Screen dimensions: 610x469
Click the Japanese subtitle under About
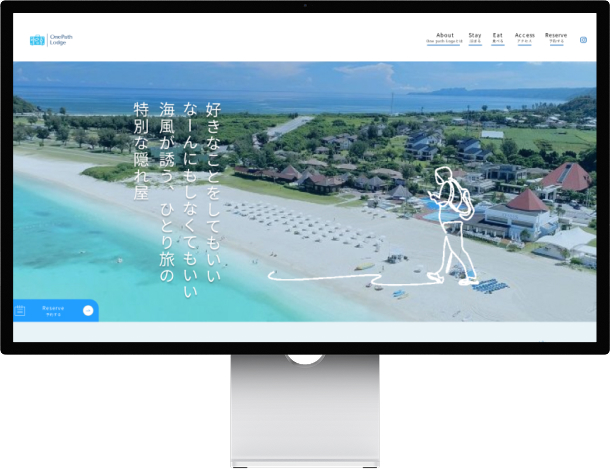click(445, 42)
